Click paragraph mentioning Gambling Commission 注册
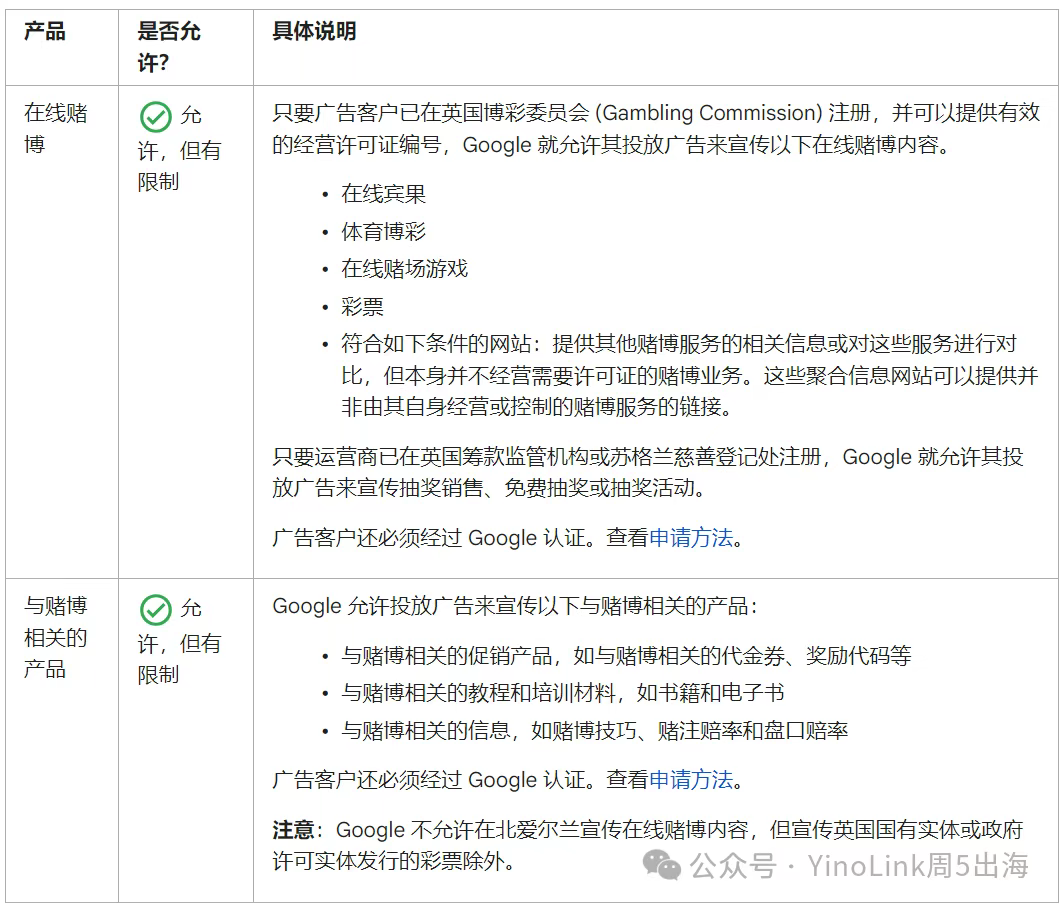 (x=656, y=129)
